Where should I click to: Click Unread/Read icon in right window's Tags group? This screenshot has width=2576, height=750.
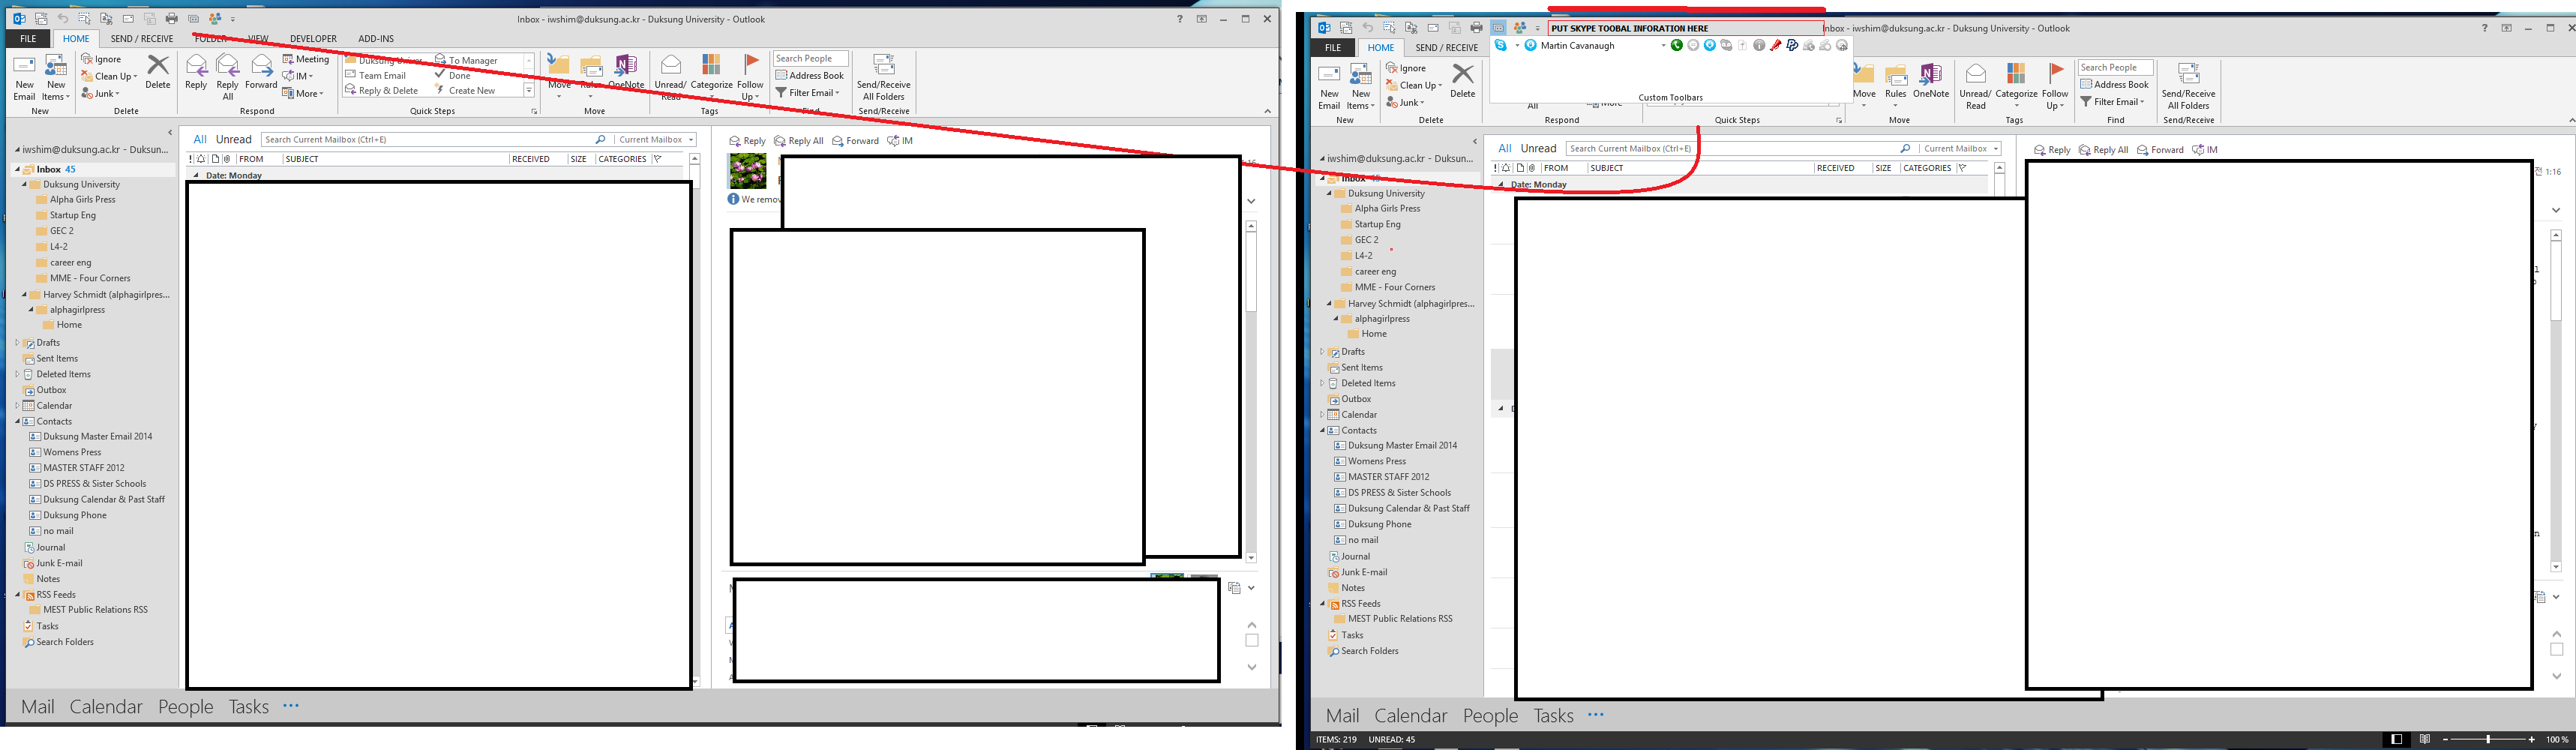point(1976,86)
